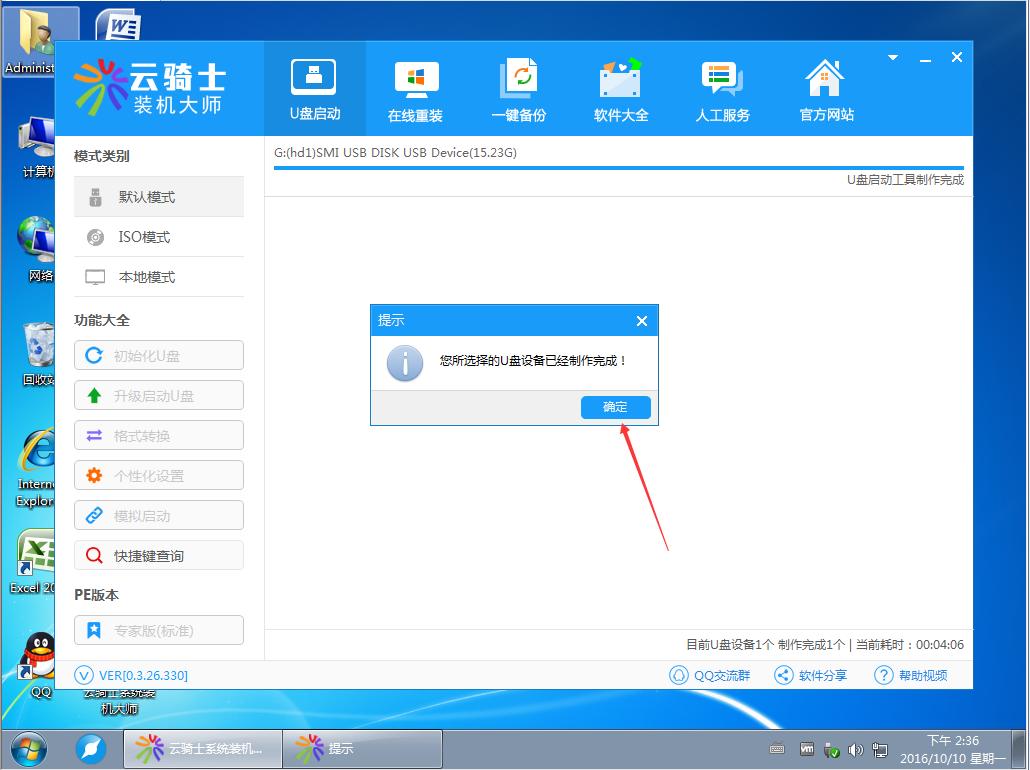Open the 帮助视频 link
The width and height of the screenshot is (1030, 770).
click(912, 675)
